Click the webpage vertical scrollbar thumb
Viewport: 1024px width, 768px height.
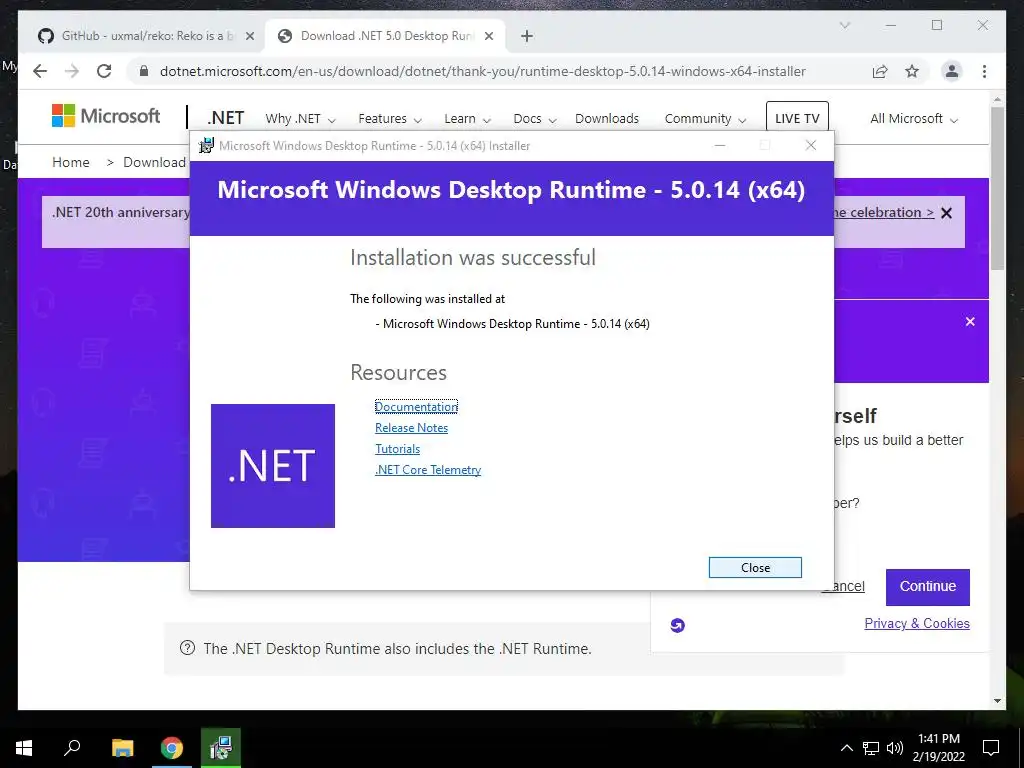[x=997, y=188]
